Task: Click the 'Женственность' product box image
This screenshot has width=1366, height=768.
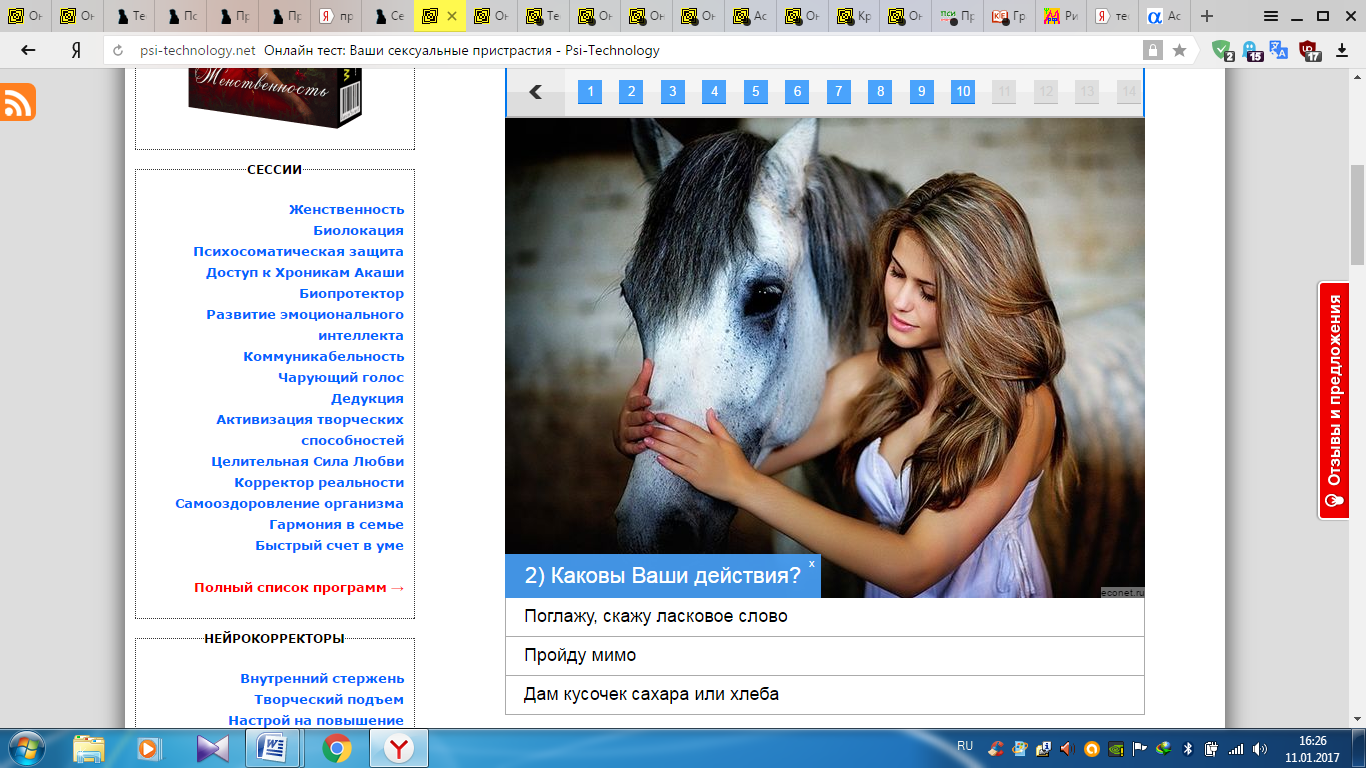Action: coord(276,97)
